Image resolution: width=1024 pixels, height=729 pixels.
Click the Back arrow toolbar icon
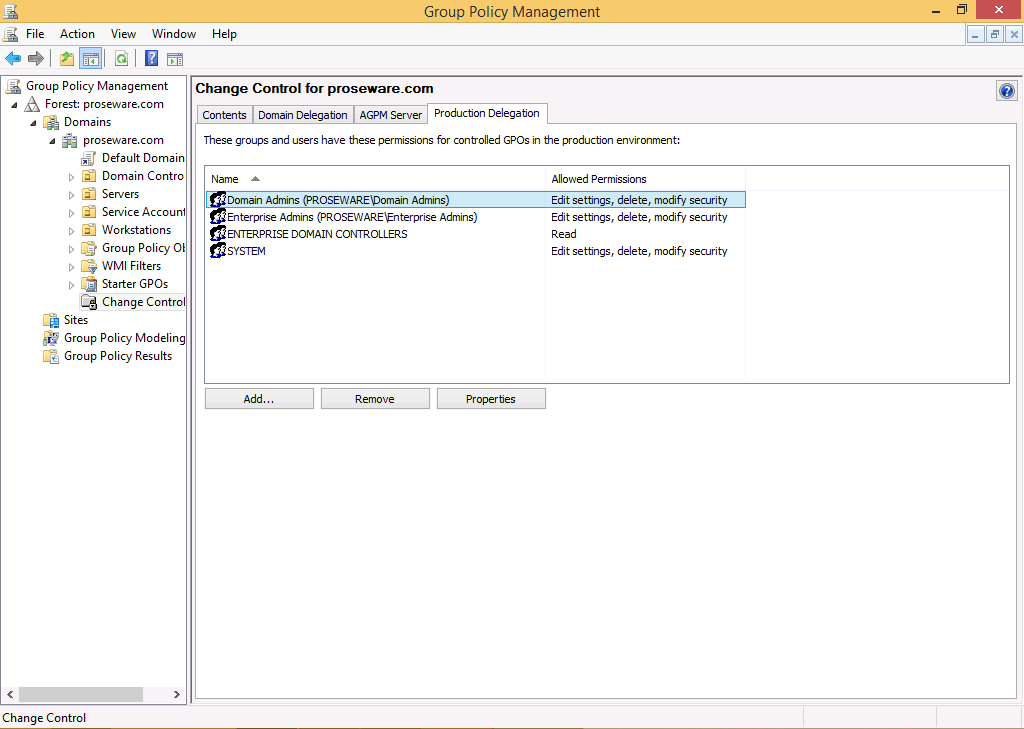coord(13,59)
